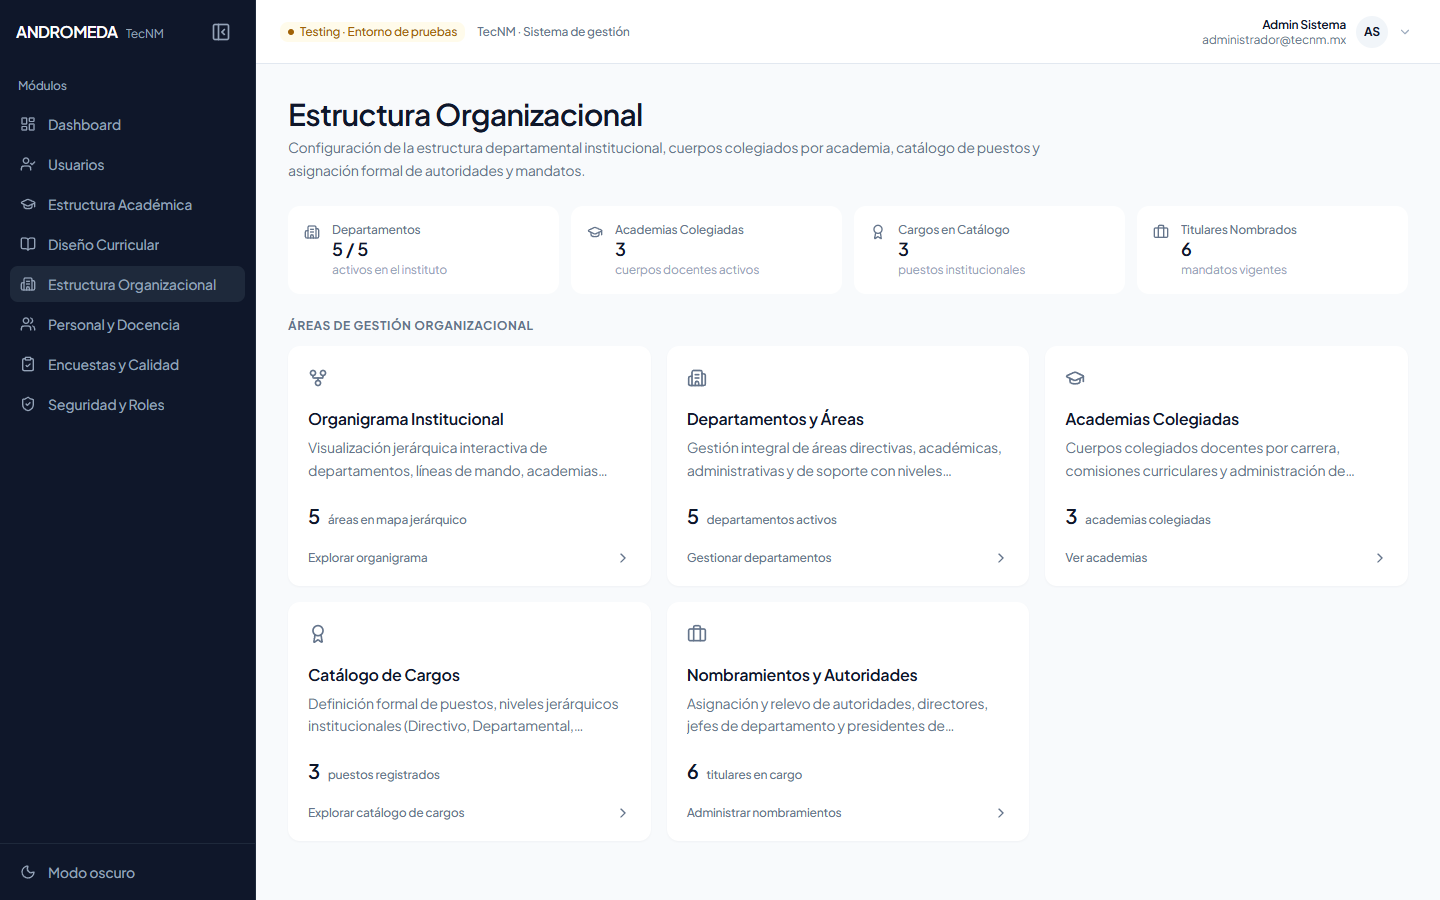Click chevron next to Administrar nombramientos
The image size is (1440, 900).
coord(1001,813)
